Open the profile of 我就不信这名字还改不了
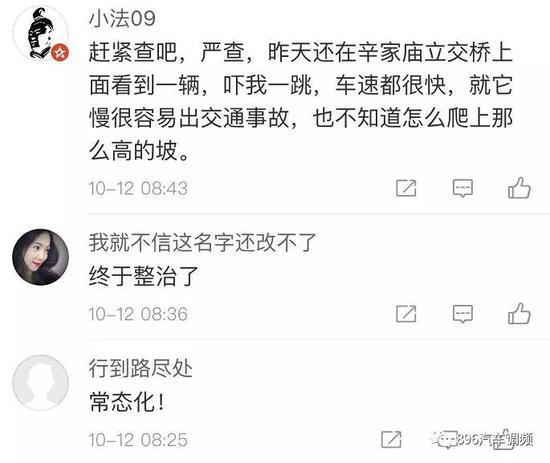Image resolution: width=550 pixels, height=463 pixels. pos(203,242)
